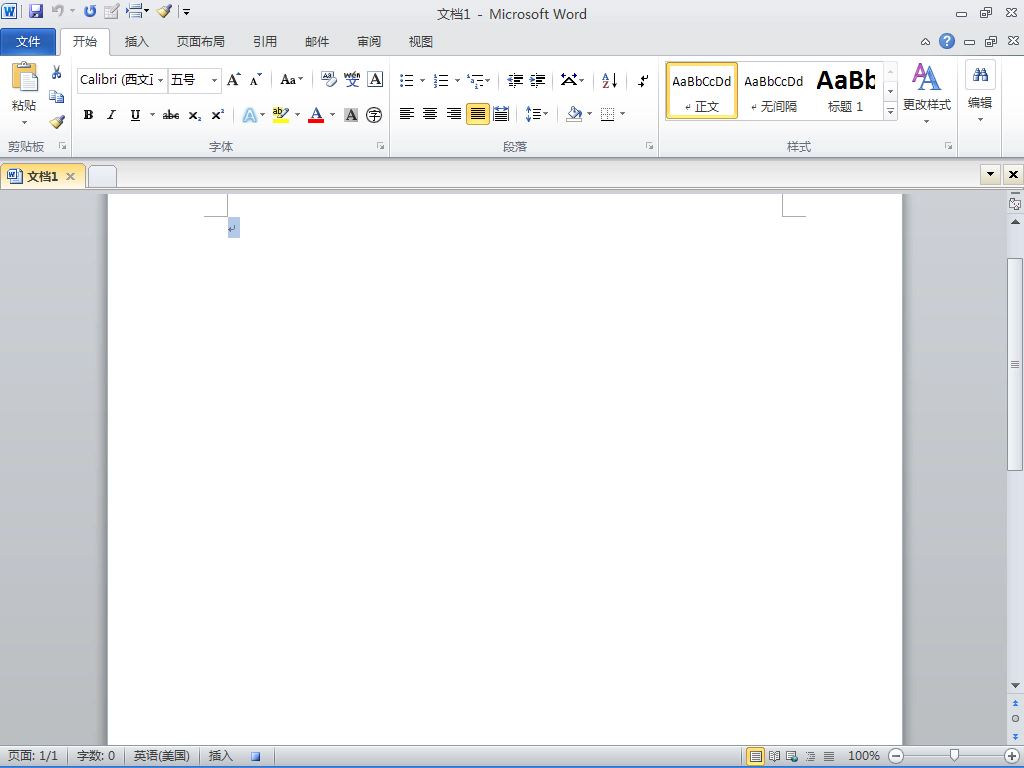Apply the 无间隔 style
Screen dimensions: 1024x768
click(x=774, y=91)
